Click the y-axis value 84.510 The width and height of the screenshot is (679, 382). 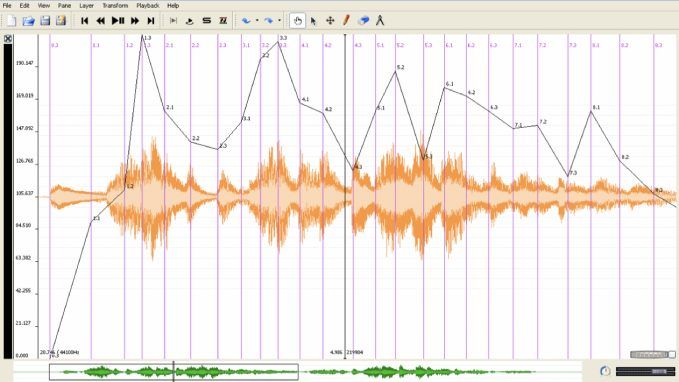tap(23, 226)
